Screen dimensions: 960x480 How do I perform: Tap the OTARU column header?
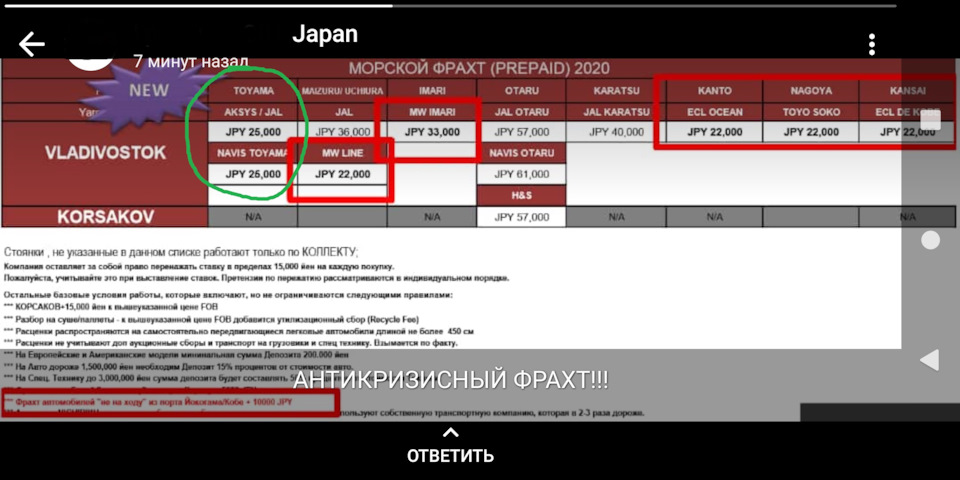522,91
